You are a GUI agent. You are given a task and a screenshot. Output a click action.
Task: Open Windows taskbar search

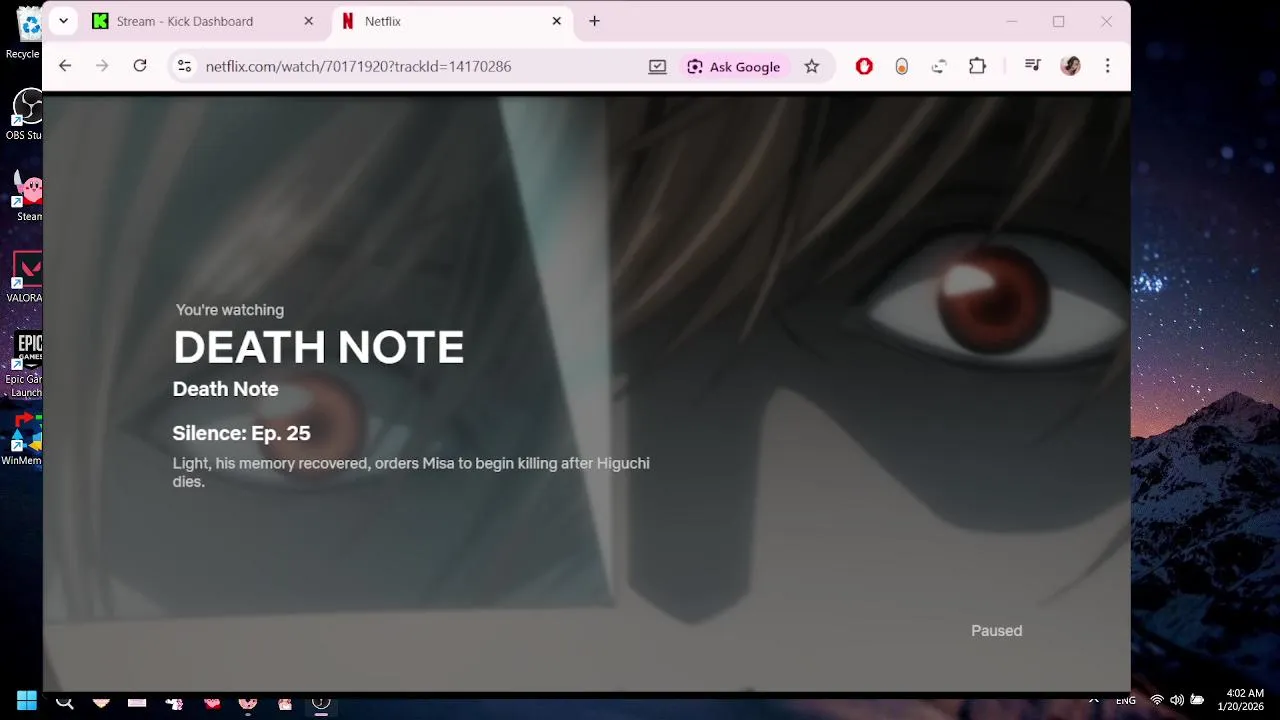[65, 702]
